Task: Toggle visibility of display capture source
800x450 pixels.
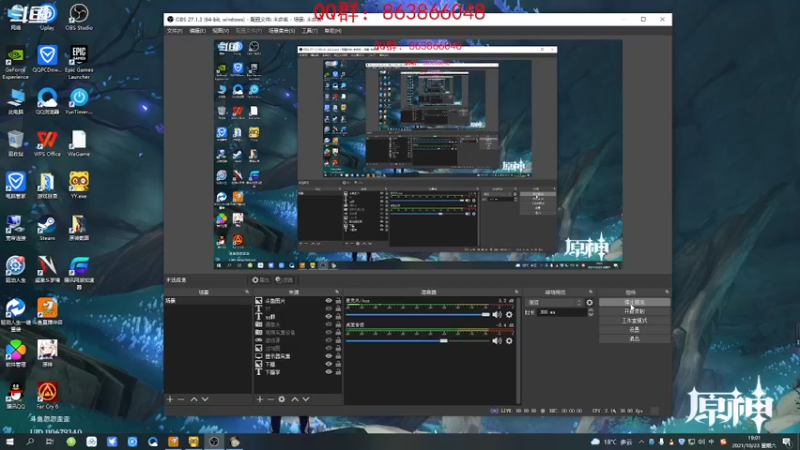Action: click(x=329, y=356)
